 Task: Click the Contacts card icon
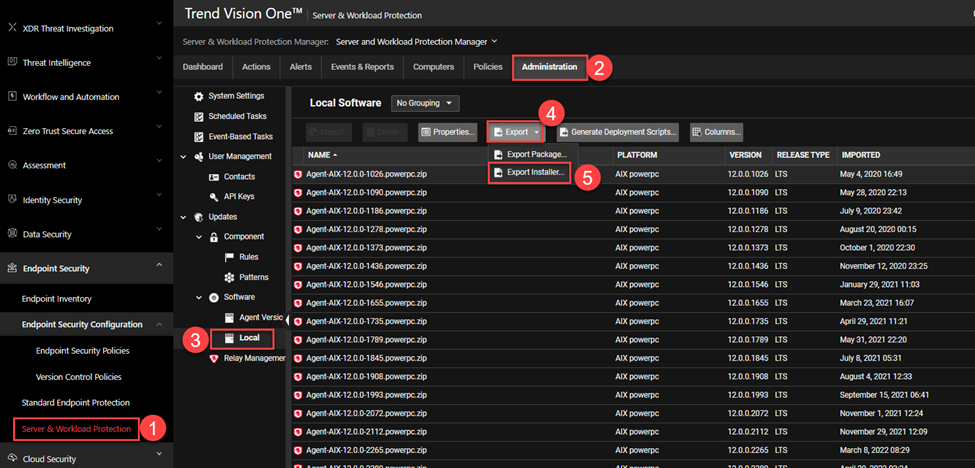coord(213,177)
